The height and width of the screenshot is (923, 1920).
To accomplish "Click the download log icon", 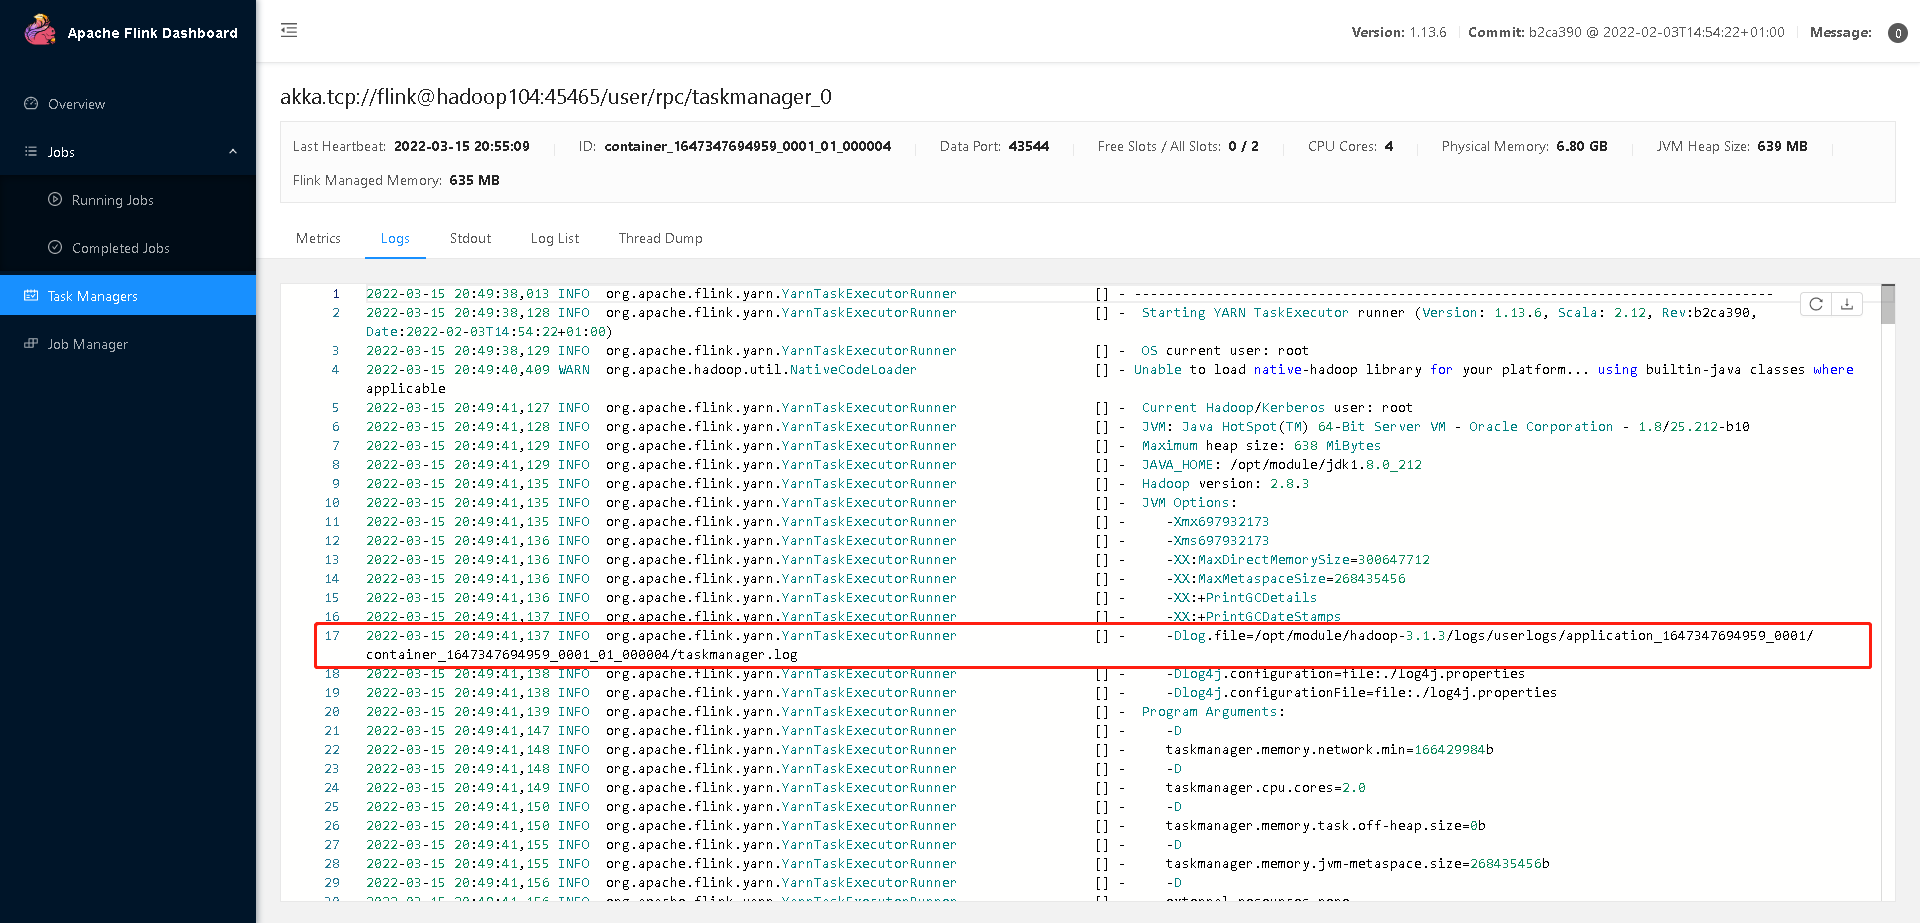I will click(1847, 304).
